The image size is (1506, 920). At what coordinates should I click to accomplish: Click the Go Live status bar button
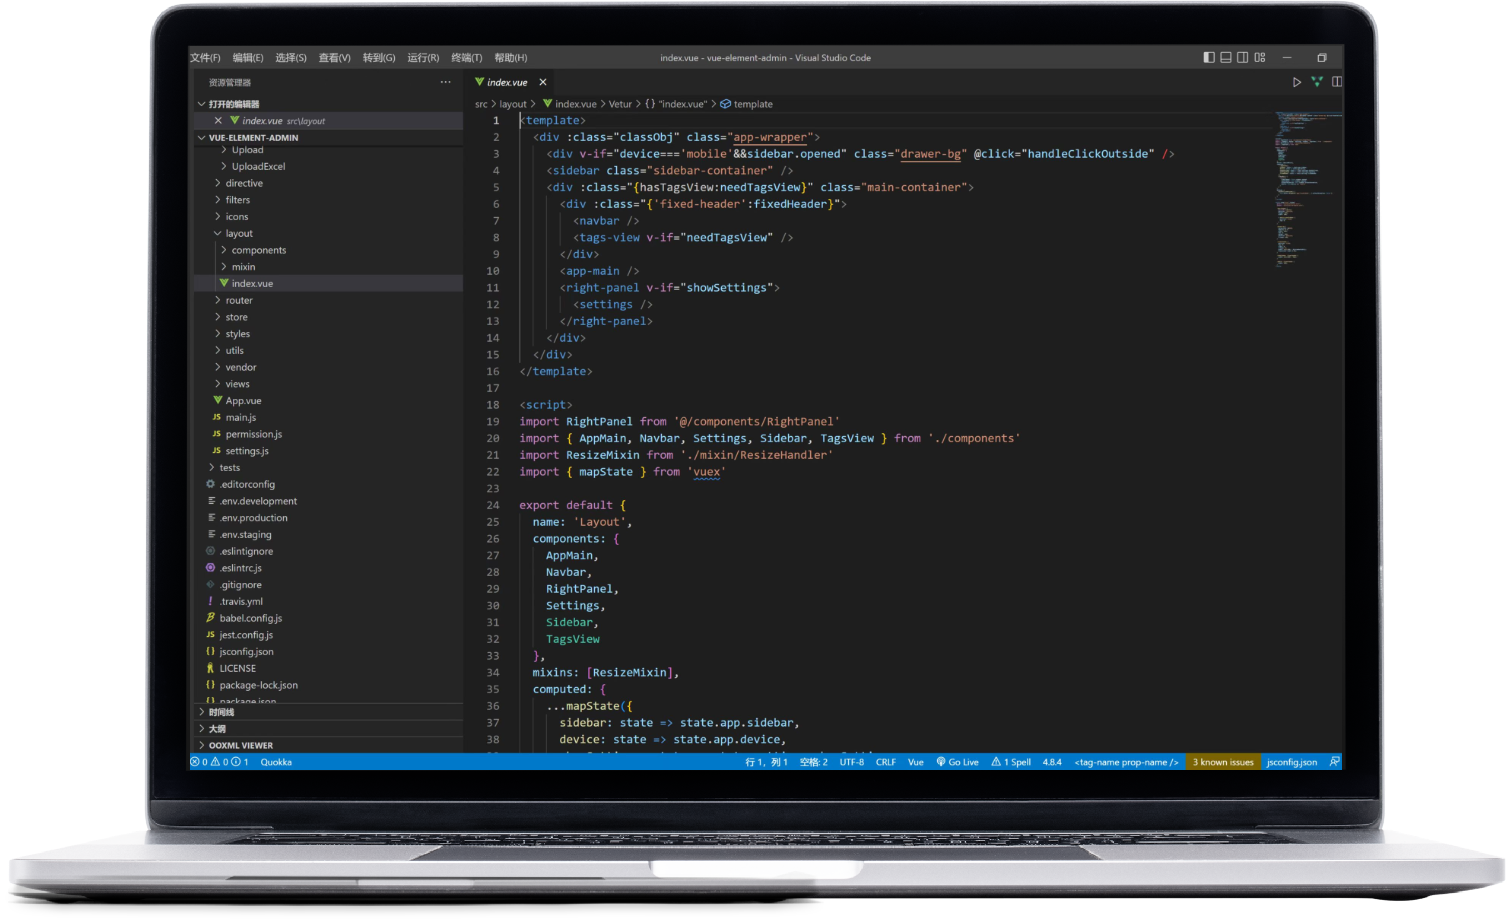click(x=957, y=762)
